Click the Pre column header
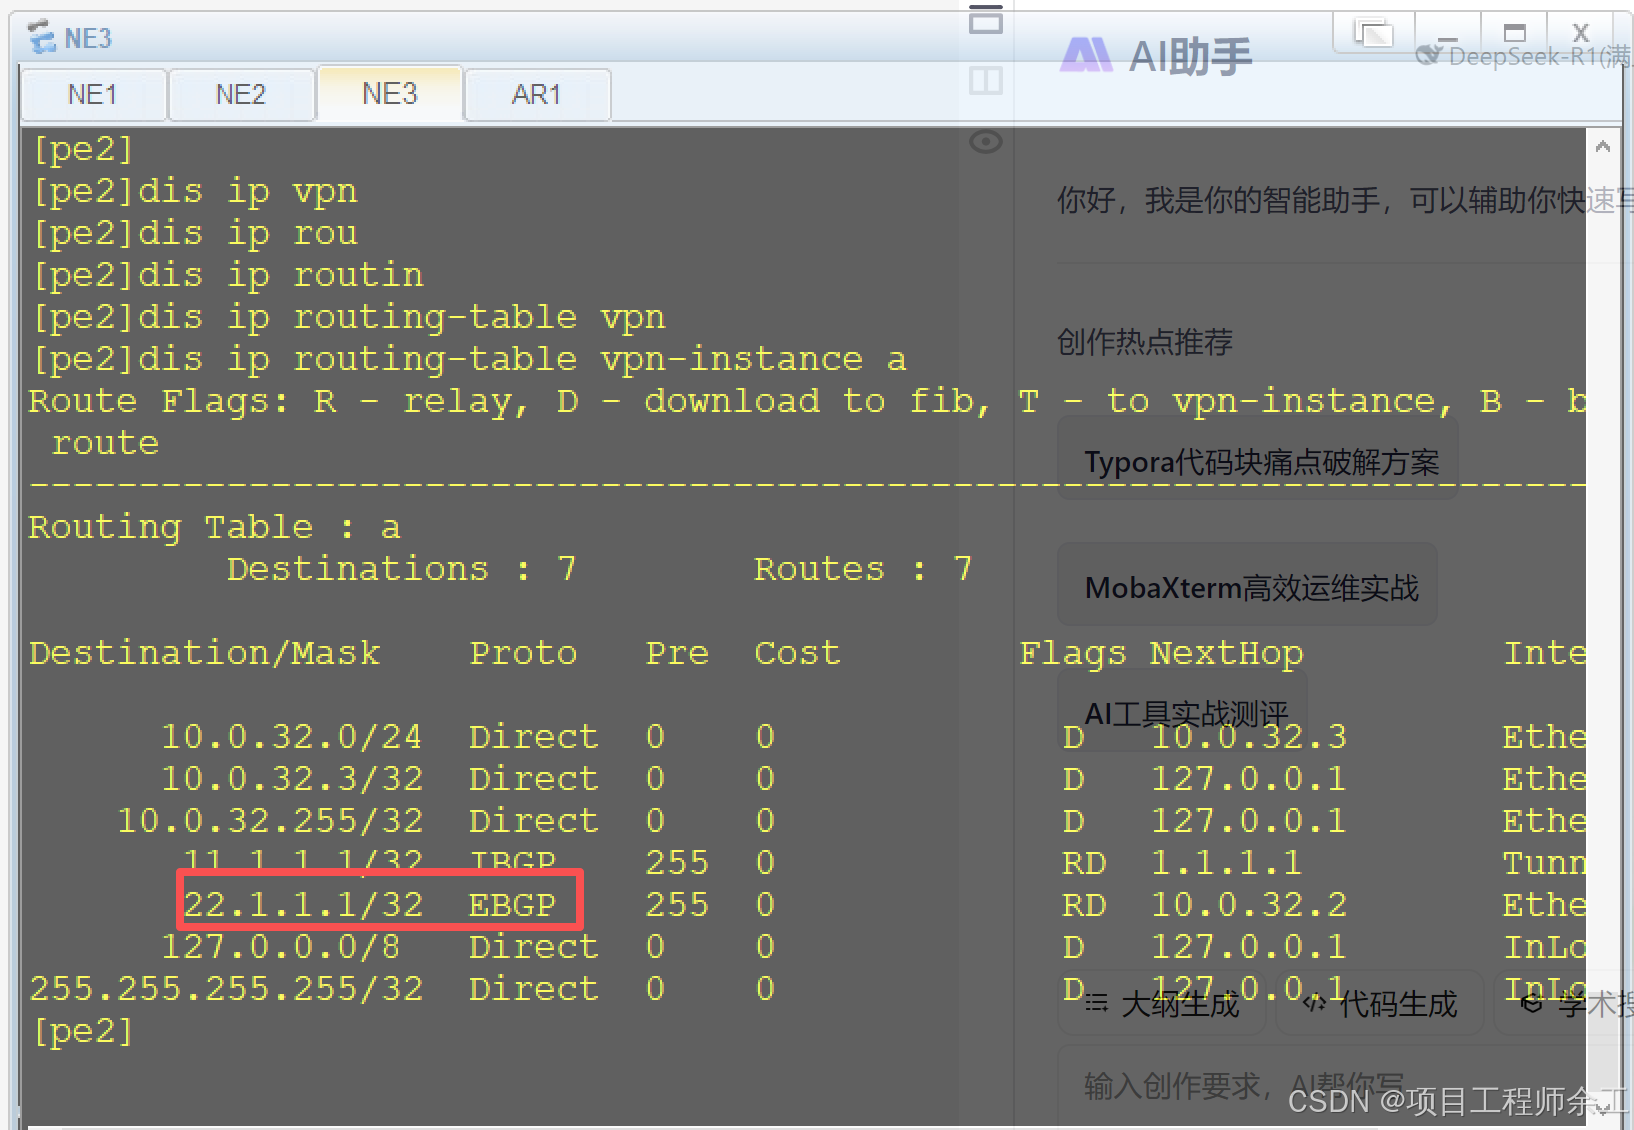 677,653
